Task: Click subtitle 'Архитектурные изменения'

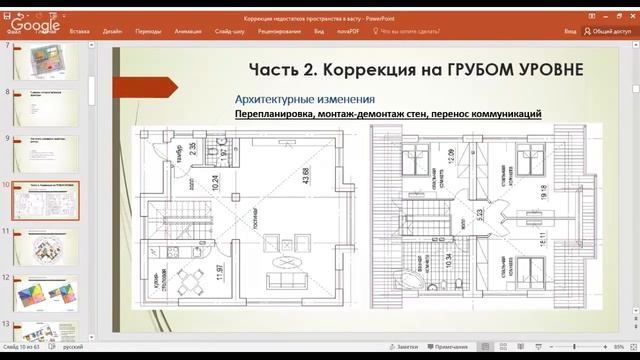Action: 304,99
